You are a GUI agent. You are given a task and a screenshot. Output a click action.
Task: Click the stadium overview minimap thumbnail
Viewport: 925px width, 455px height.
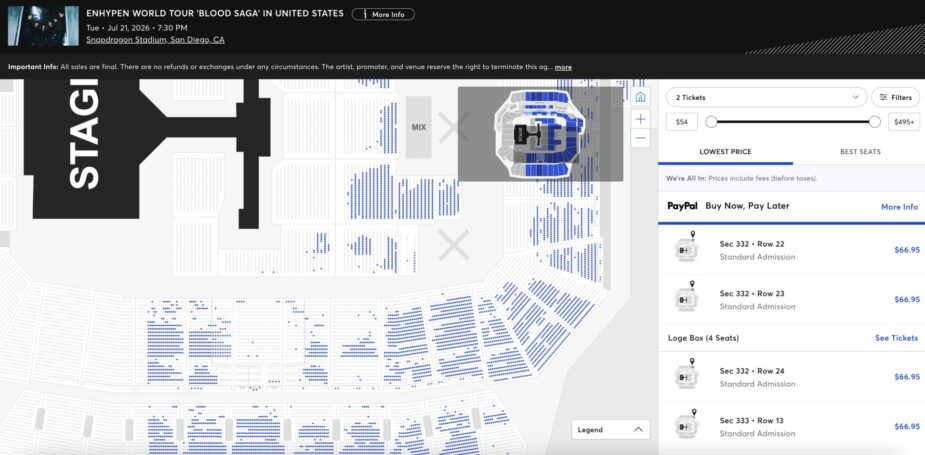click(540, 133)
